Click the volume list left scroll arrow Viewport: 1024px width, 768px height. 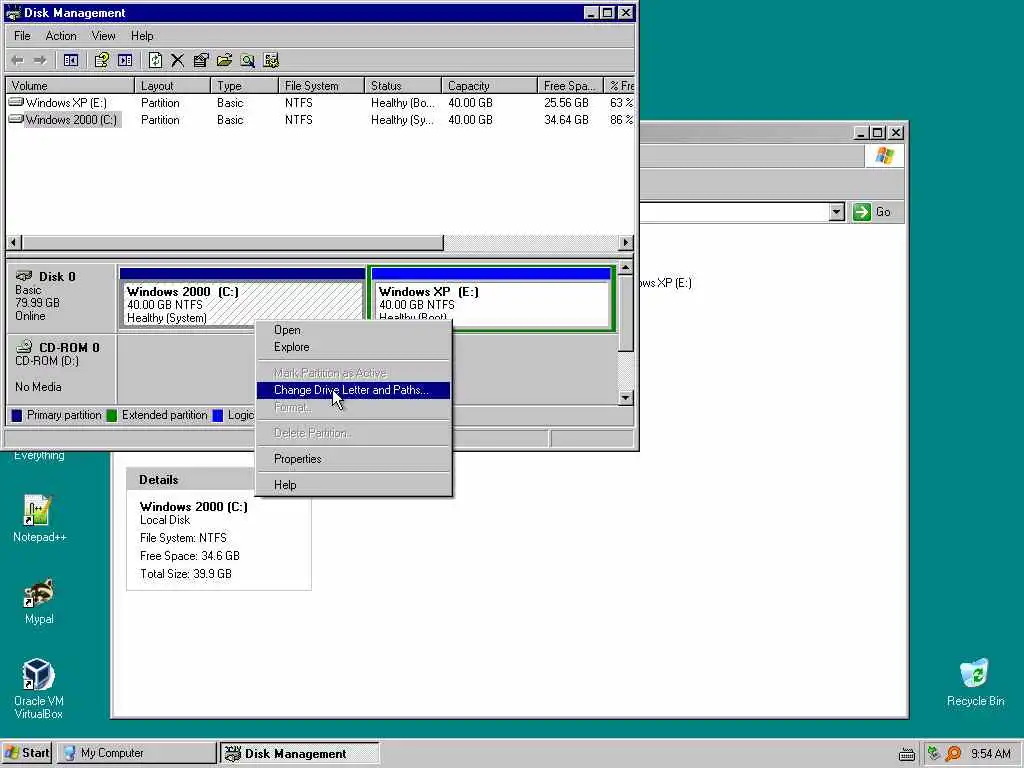coord(13,242)
